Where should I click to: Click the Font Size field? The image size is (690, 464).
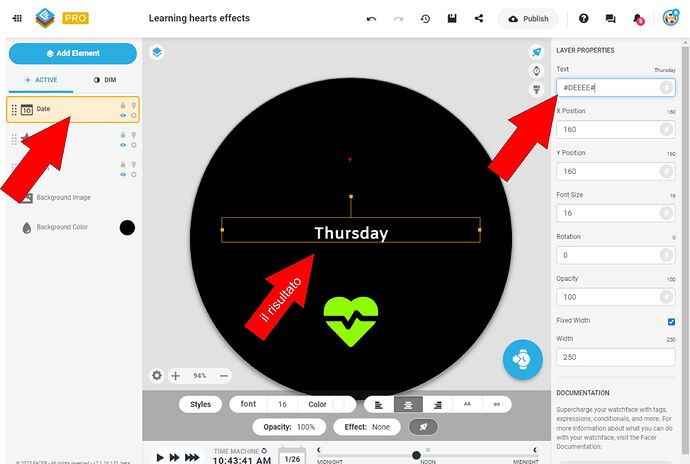pyautogui.click(x=615, y=213)
